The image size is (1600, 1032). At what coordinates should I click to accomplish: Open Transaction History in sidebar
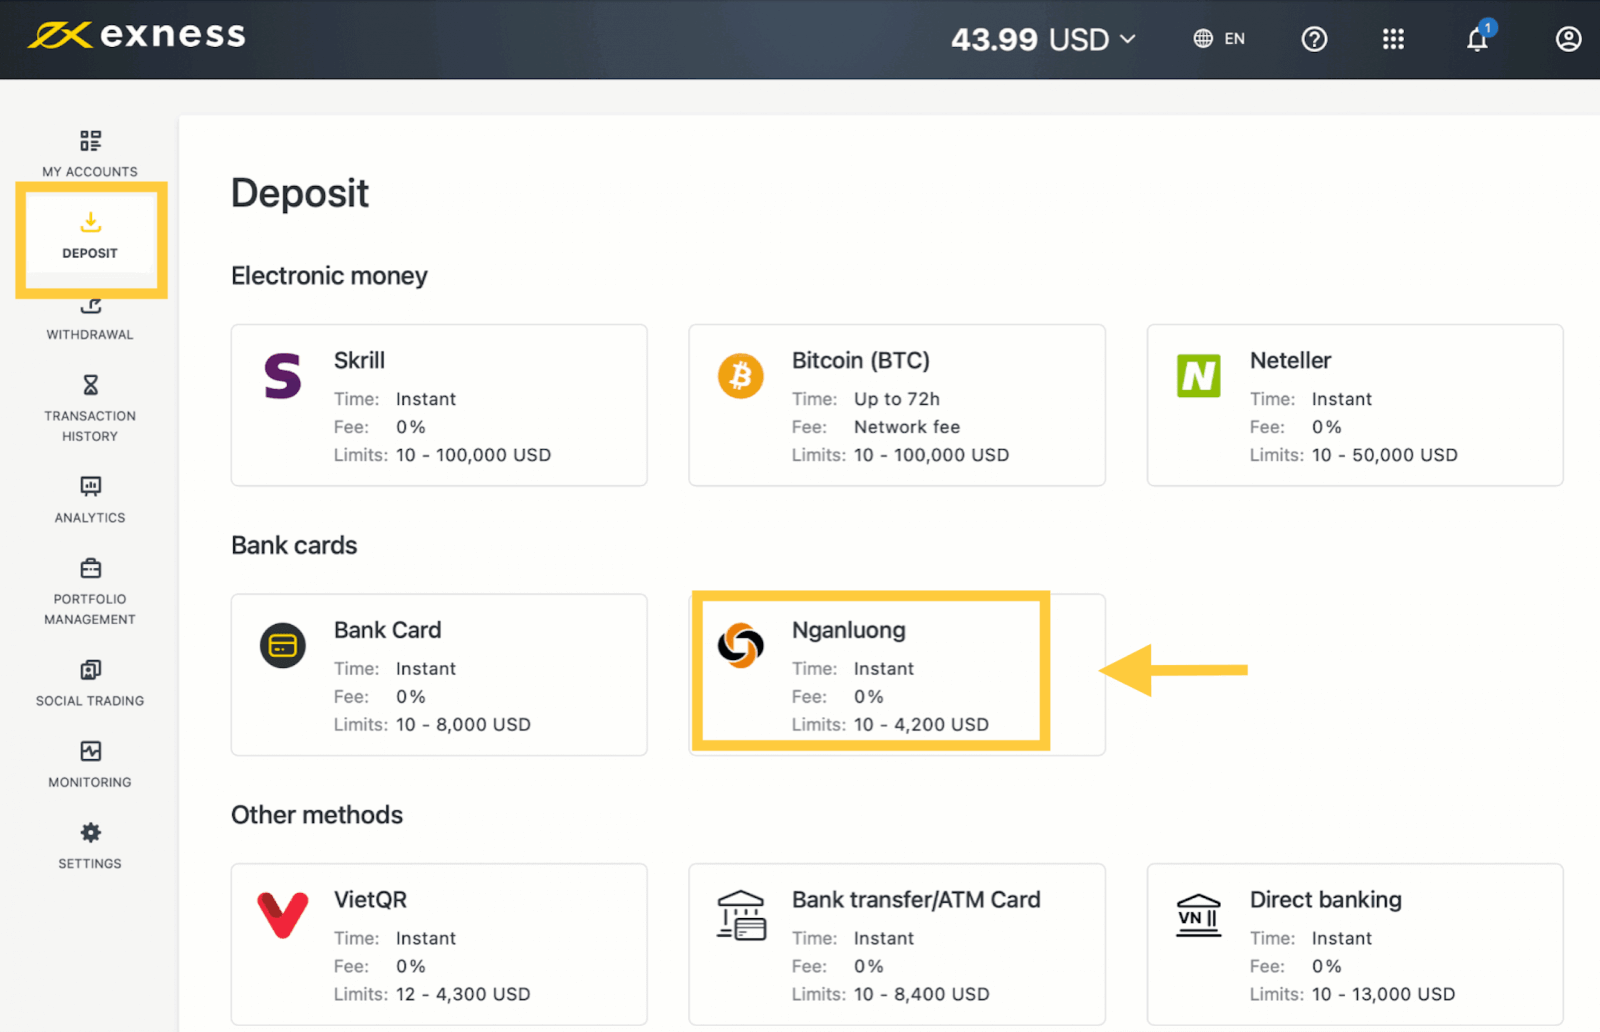point(90,408)
